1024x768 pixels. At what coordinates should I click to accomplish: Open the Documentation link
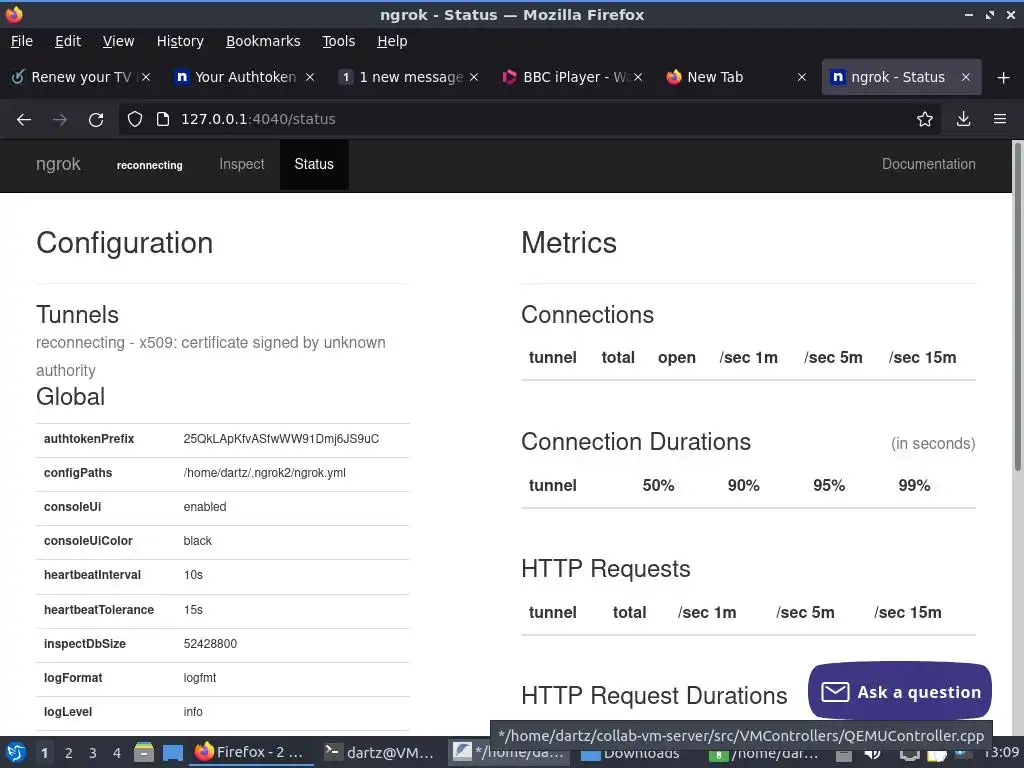click(x=929, y=165)
